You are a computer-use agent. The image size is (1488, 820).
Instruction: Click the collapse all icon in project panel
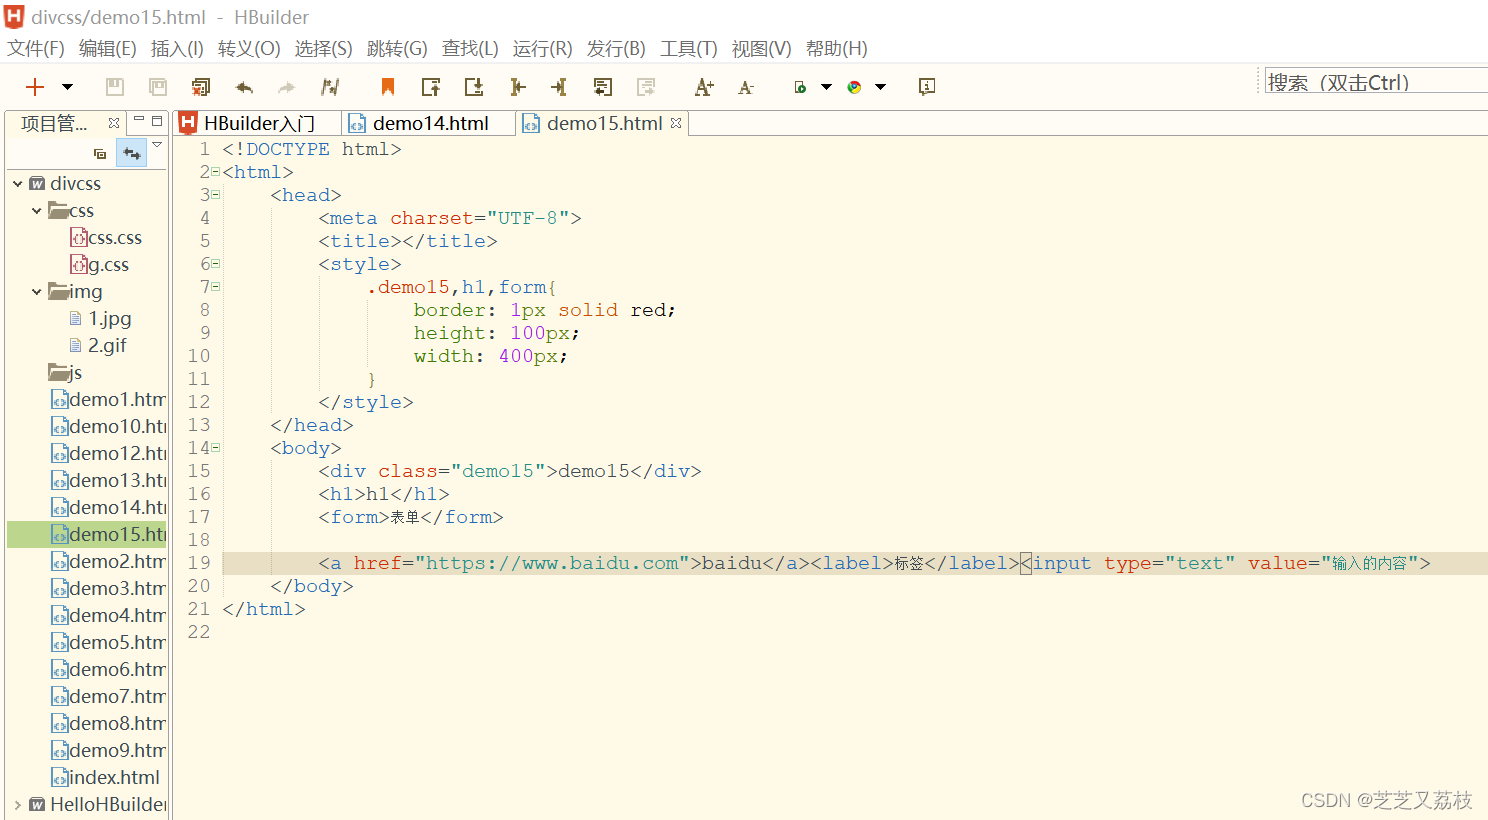tap(100, 154)
